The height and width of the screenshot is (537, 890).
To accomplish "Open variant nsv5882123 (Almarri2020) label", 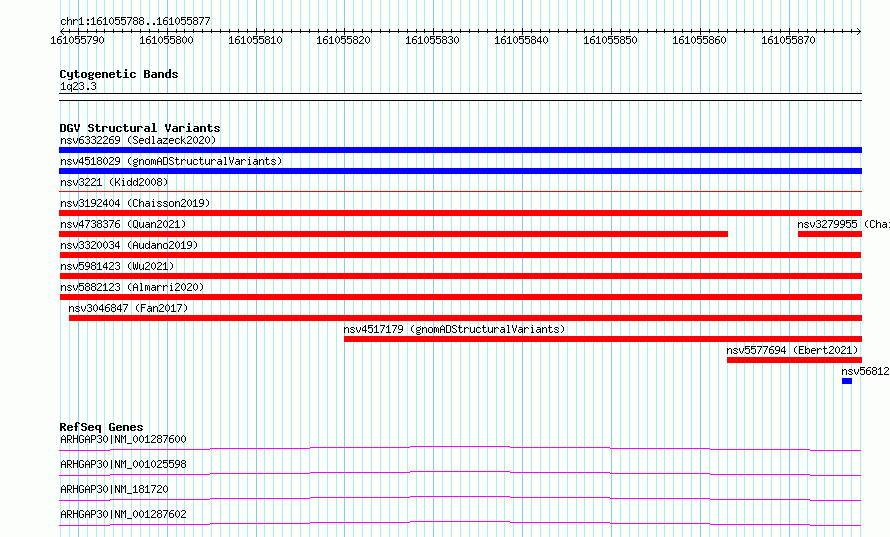I will pyautogui.click(x=132, y=287).
